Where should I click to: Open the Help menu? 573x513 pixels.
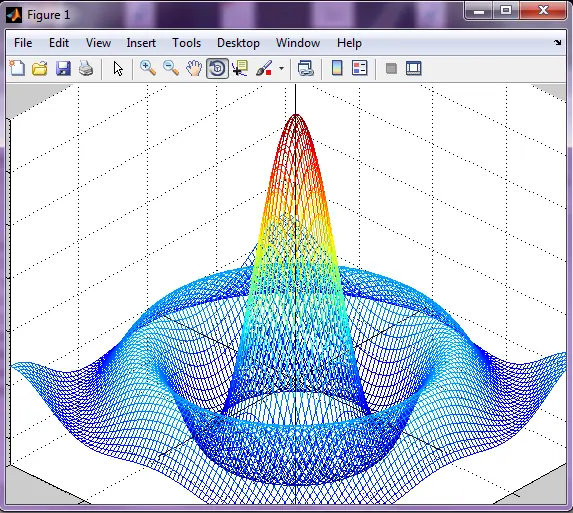(349, 43)
